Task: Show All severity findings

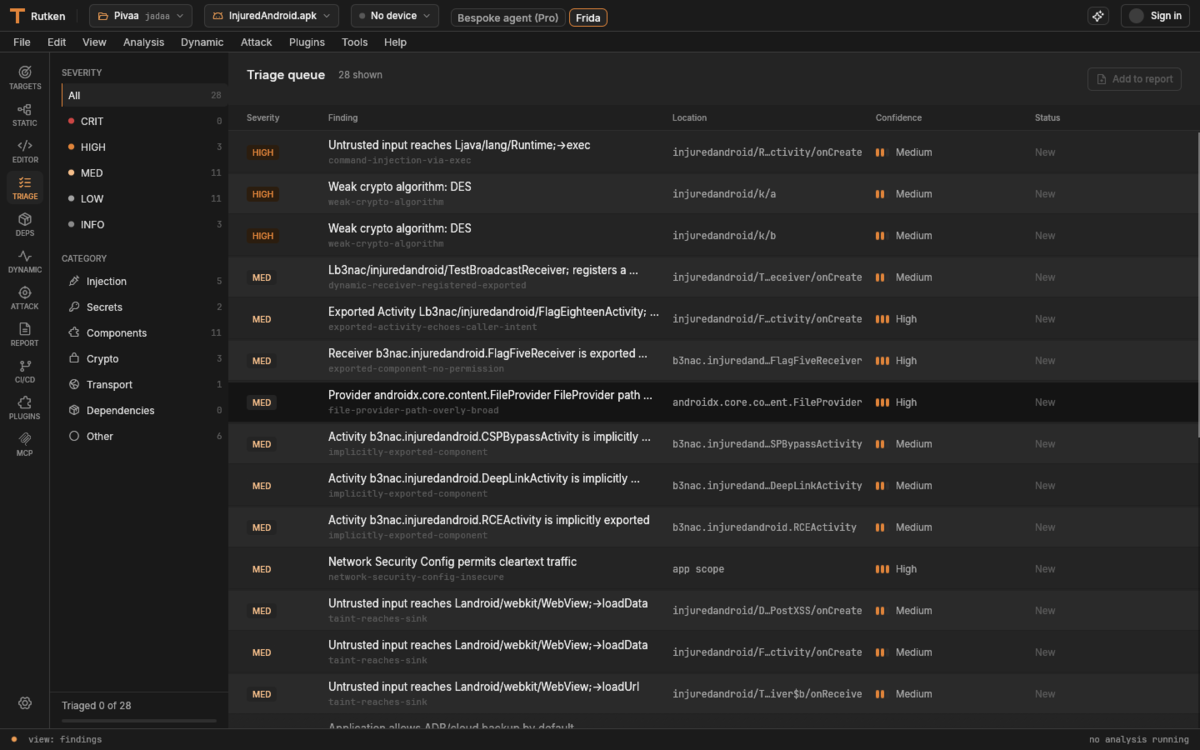Action: coord(144,96)
